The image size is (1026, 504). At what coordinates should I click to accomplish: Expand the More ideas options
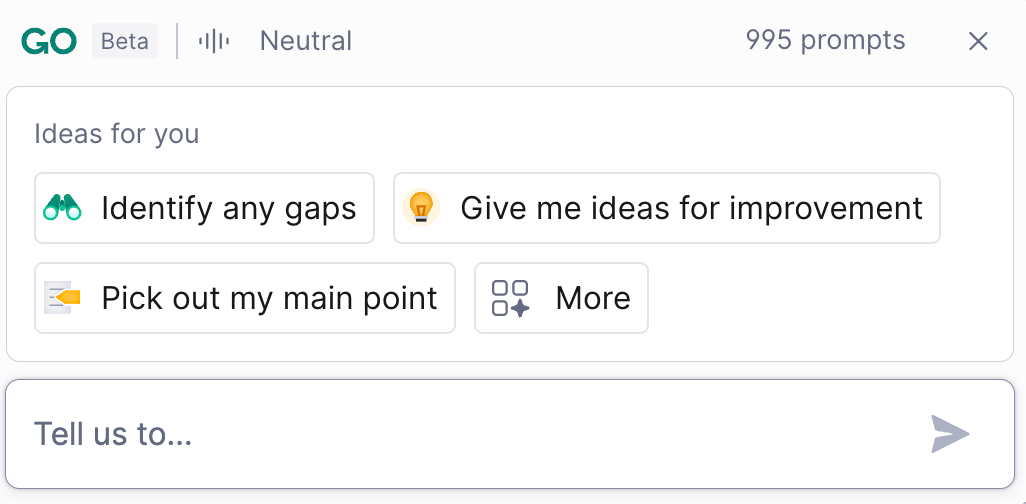point(561,298)
